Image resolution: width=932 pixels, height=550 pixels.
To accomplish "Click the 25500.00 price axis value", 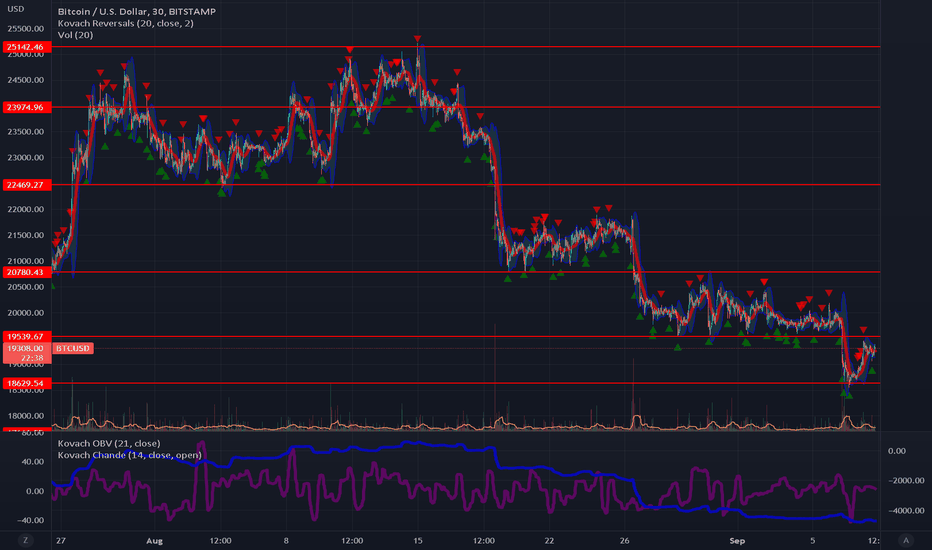I will pyautogui.click(x=26, y=29).
